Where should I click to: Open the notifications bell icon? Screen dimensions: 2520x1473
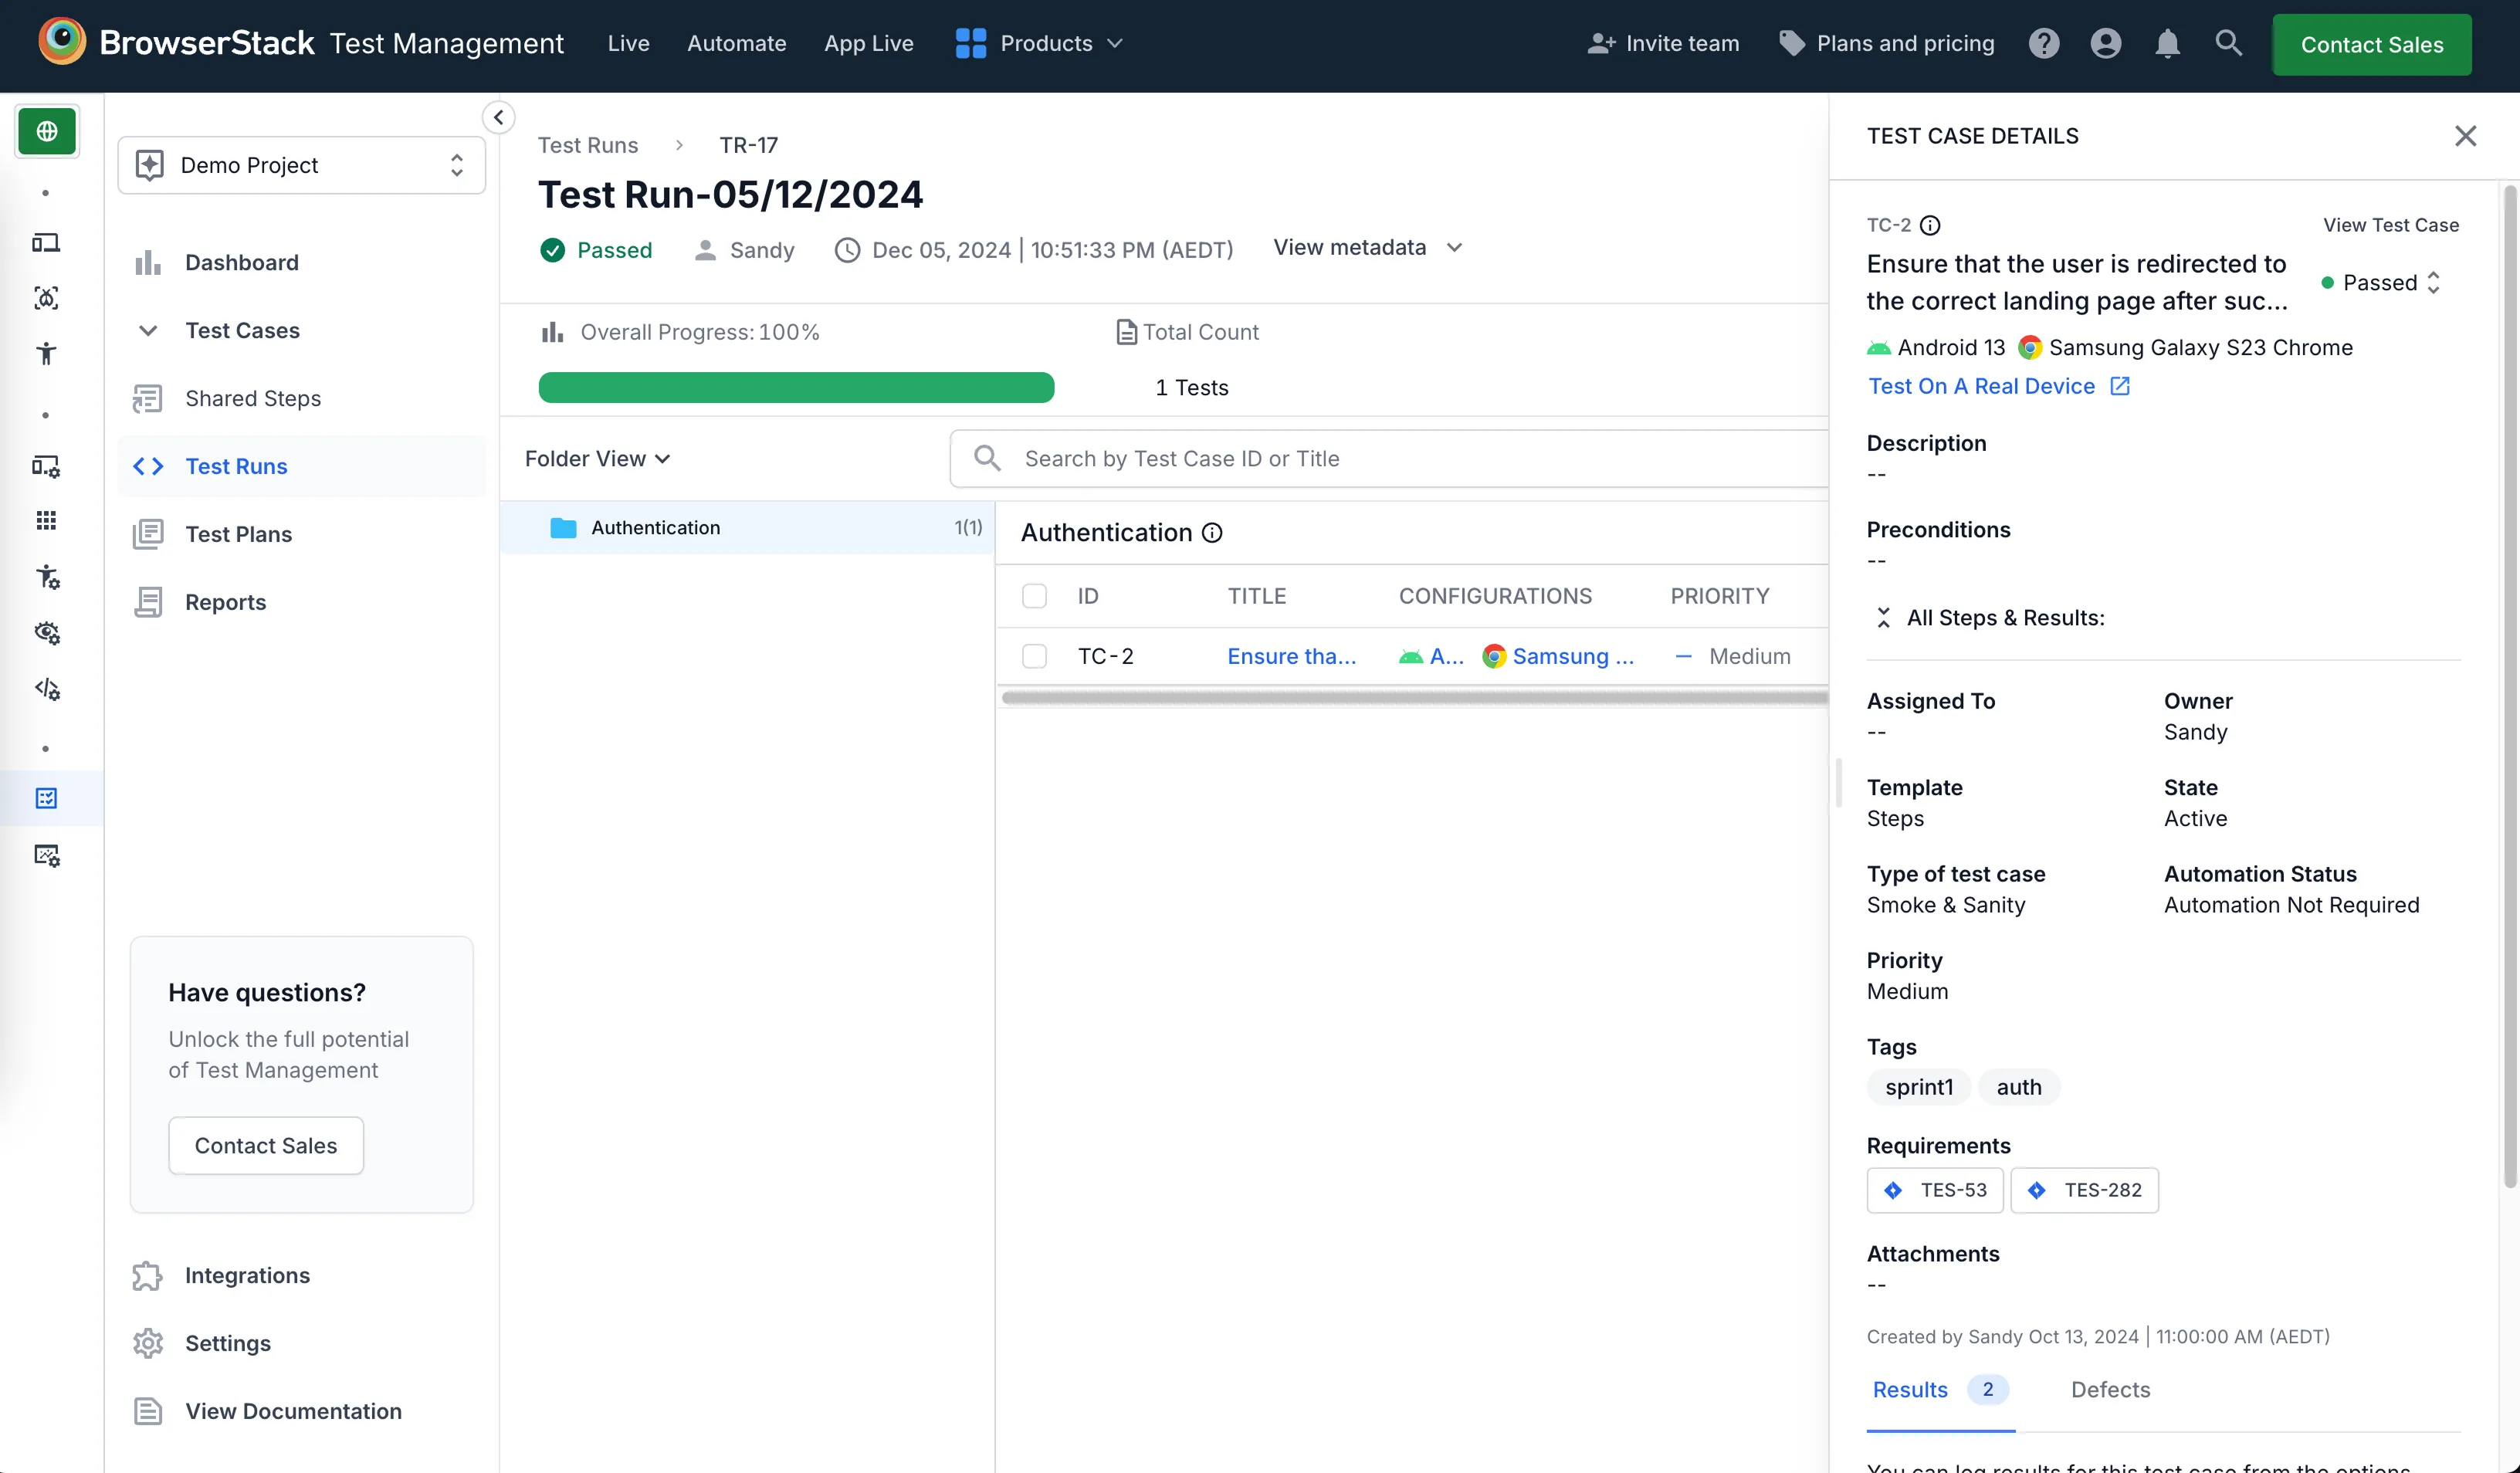tap(2167, 43)
